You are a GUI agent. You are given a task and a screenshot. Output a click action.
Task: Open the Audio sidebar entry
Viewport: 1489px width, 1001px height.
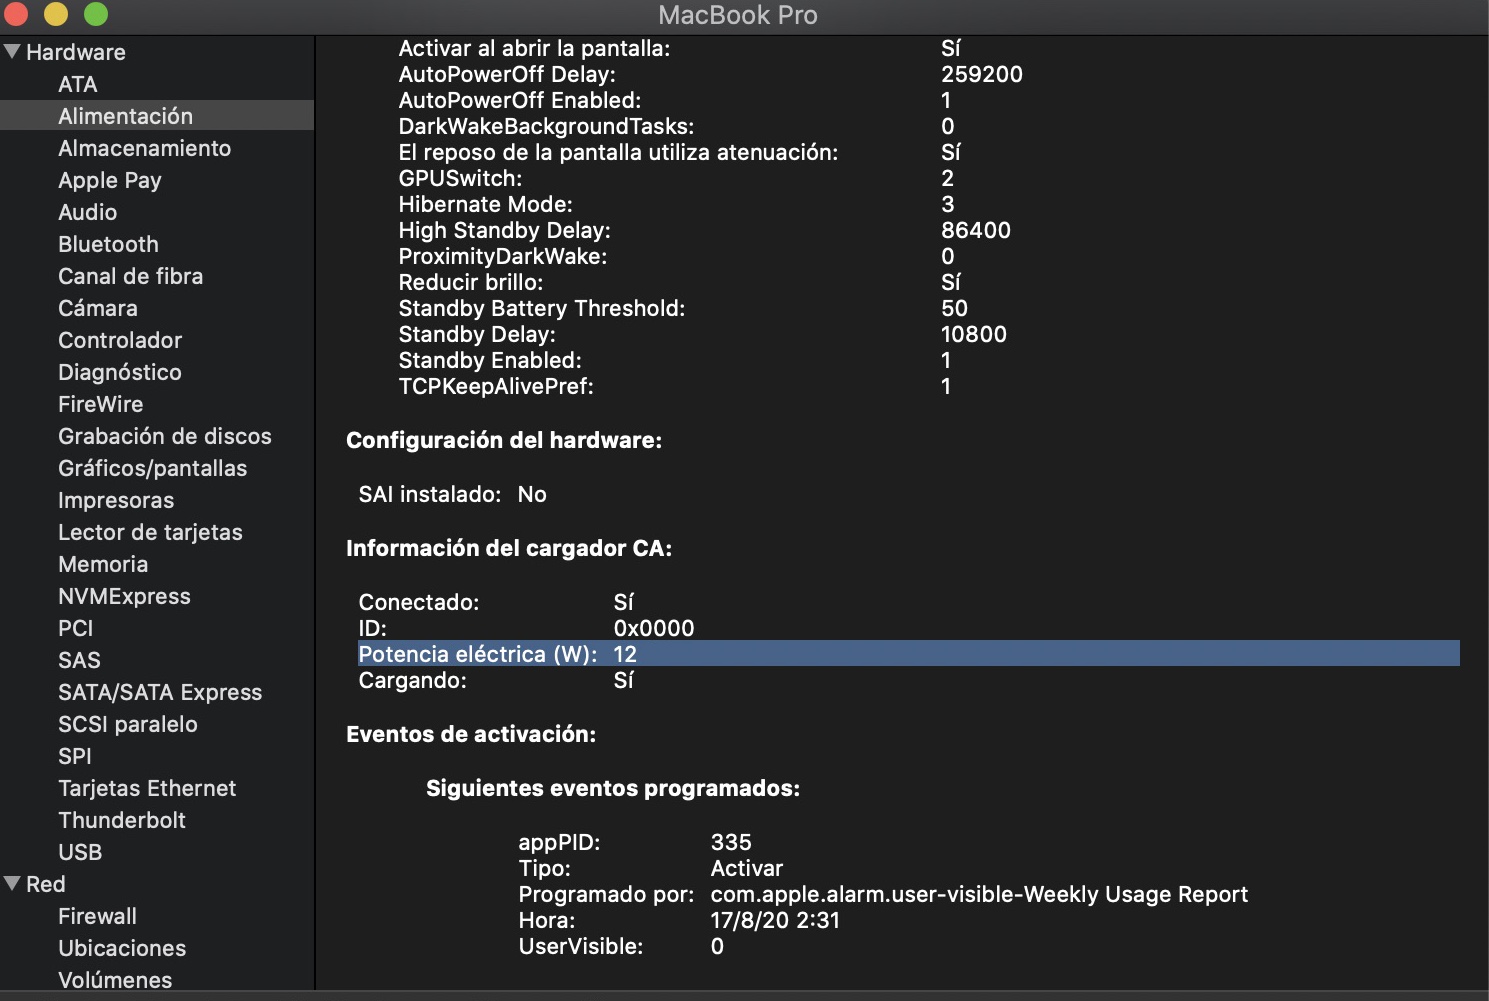(x=88, y=212)
